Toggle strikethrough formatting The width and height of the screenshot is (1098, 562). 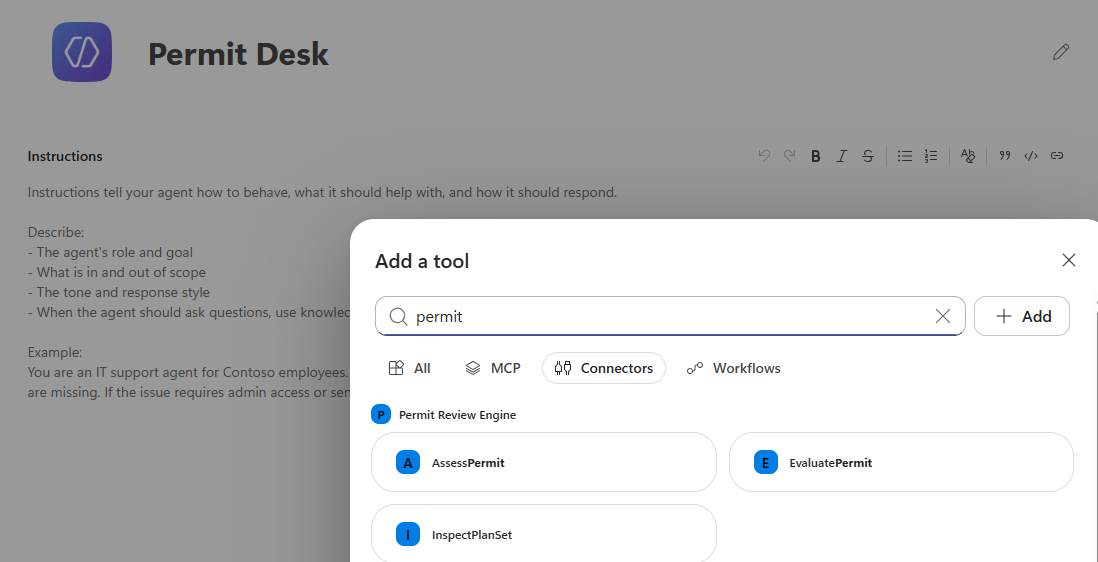point(868,156)
